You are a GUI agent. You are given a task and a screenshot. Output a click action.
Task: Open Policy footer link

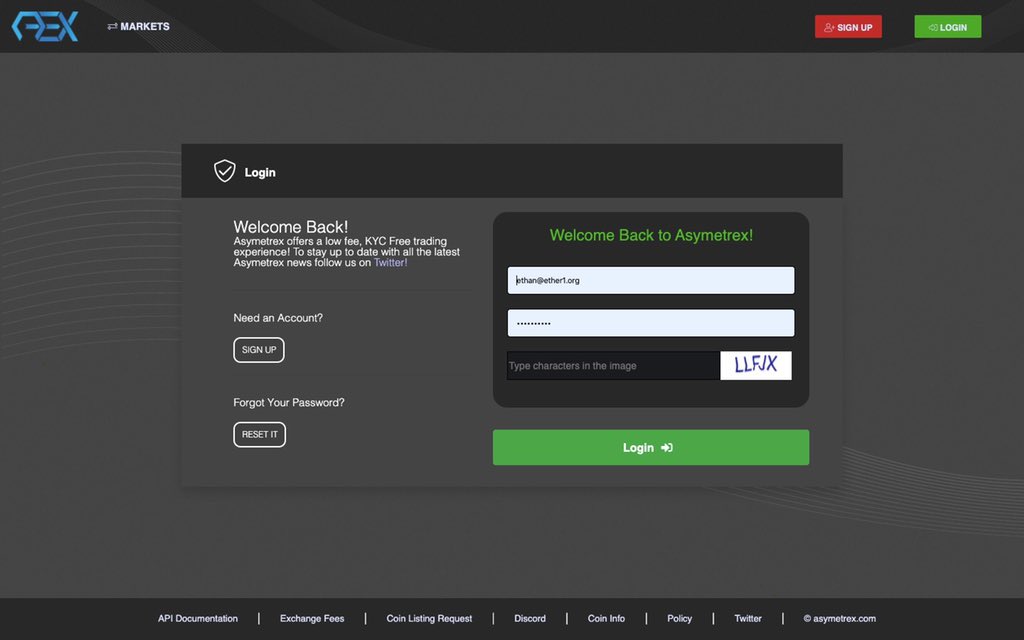coord(679,618)
